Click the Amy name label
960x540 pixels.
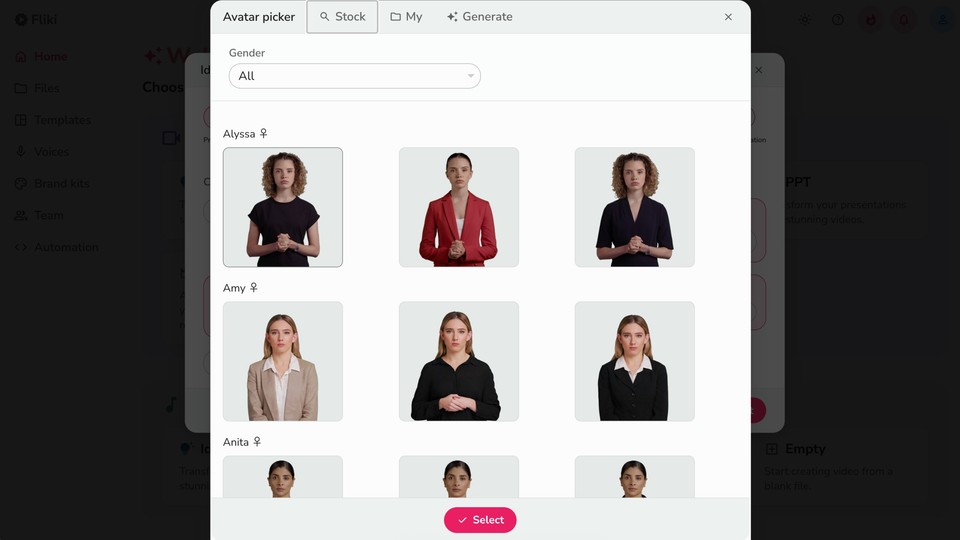click(x=234, y=288)
